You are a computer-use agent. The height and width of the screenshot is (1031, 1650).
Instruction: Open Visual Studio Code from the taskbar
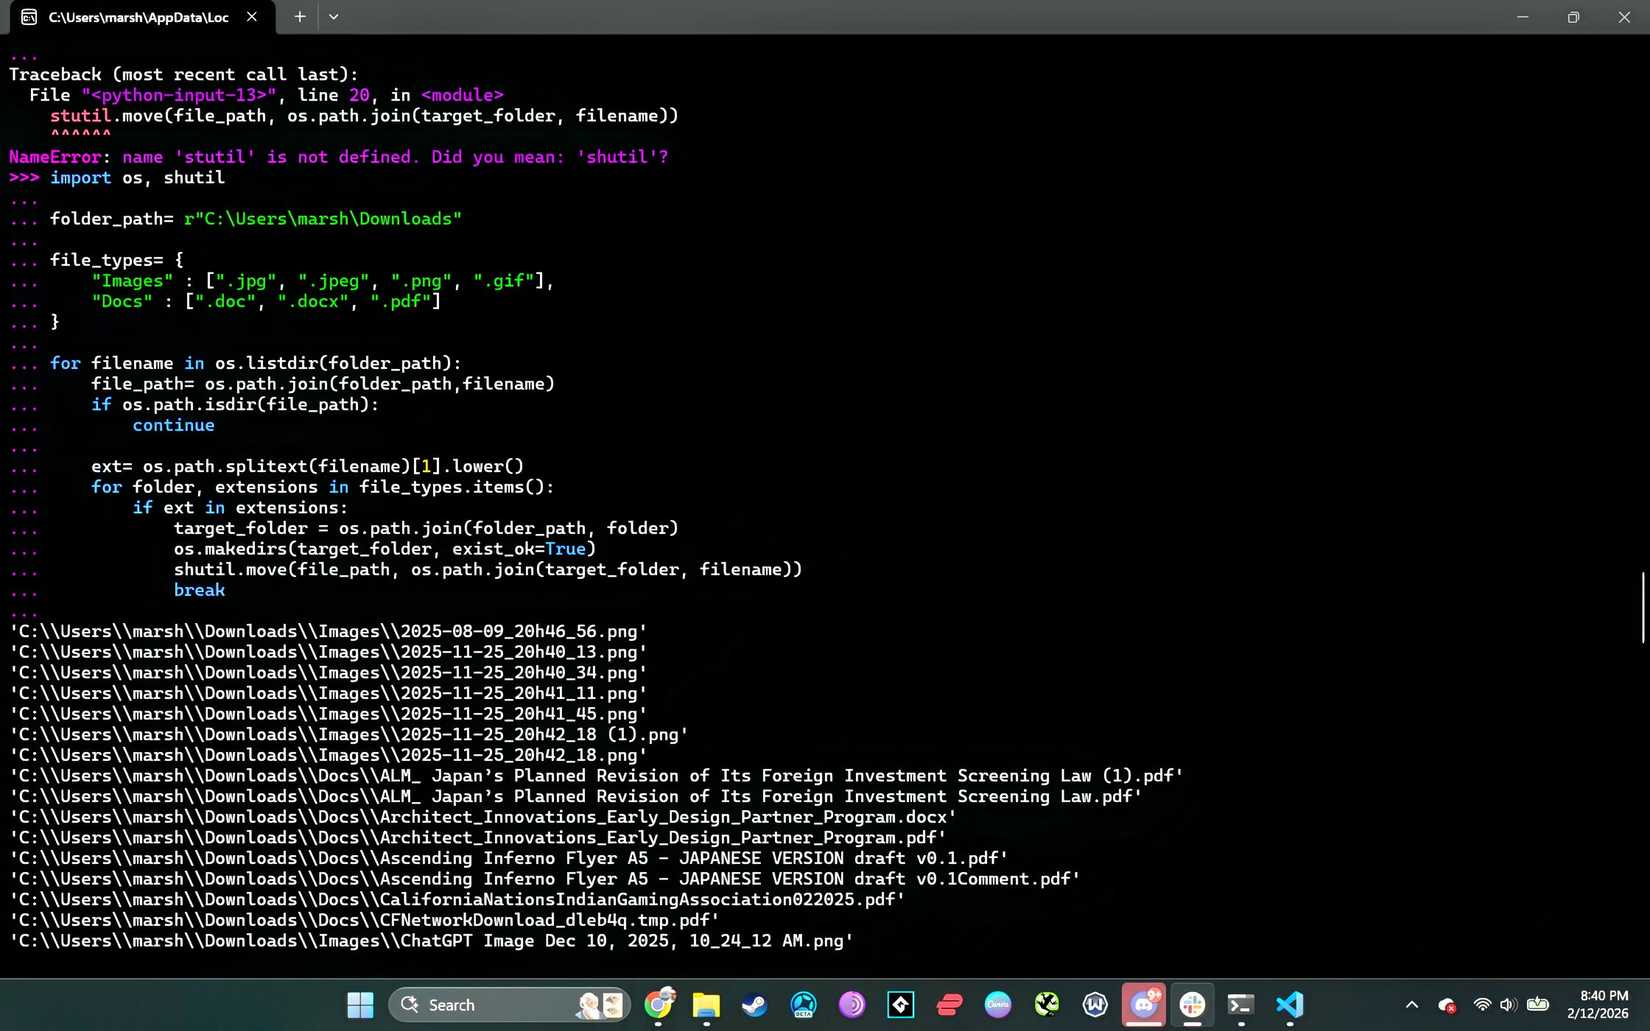pos(1290,1005)
